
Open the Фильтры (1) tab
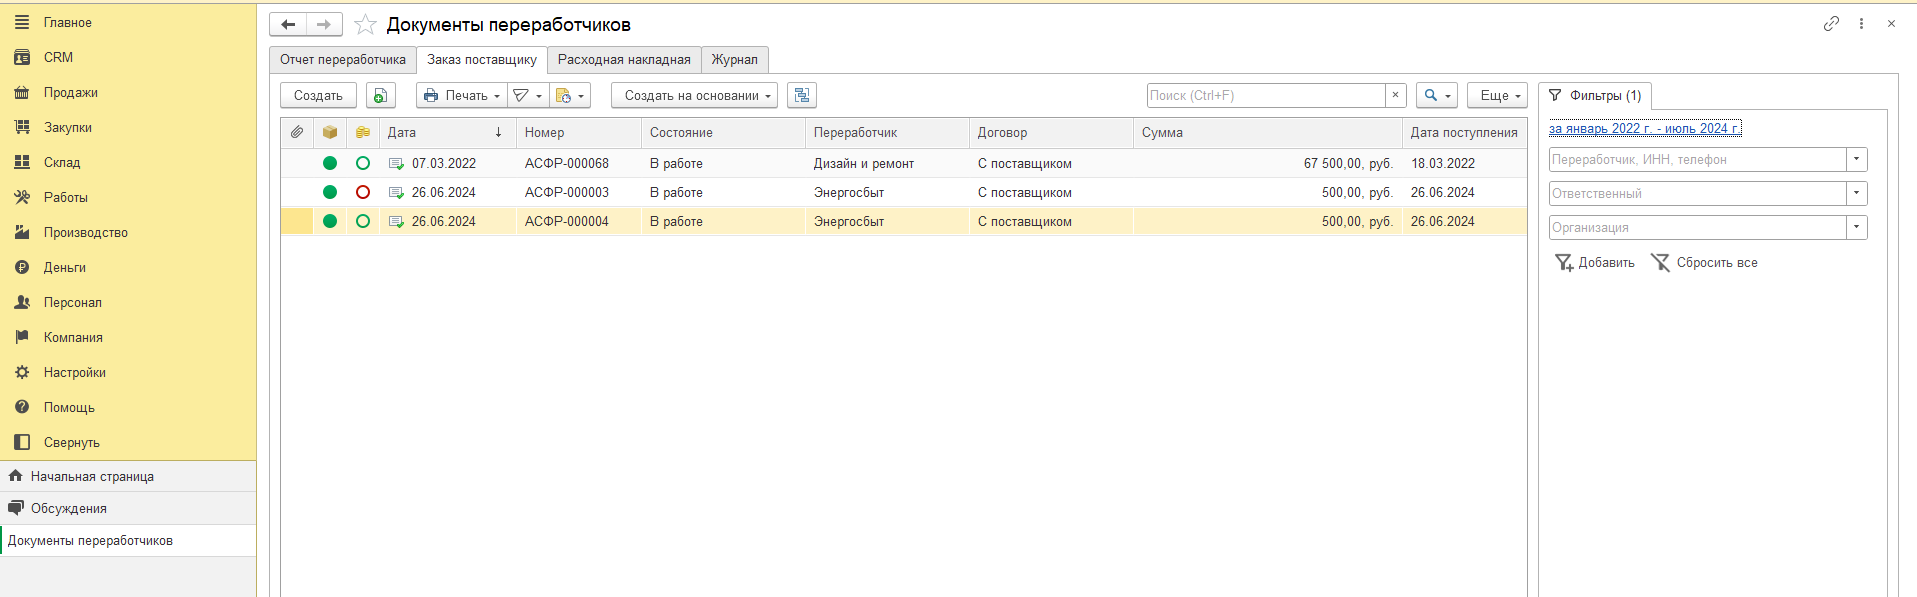(1595, 95)
